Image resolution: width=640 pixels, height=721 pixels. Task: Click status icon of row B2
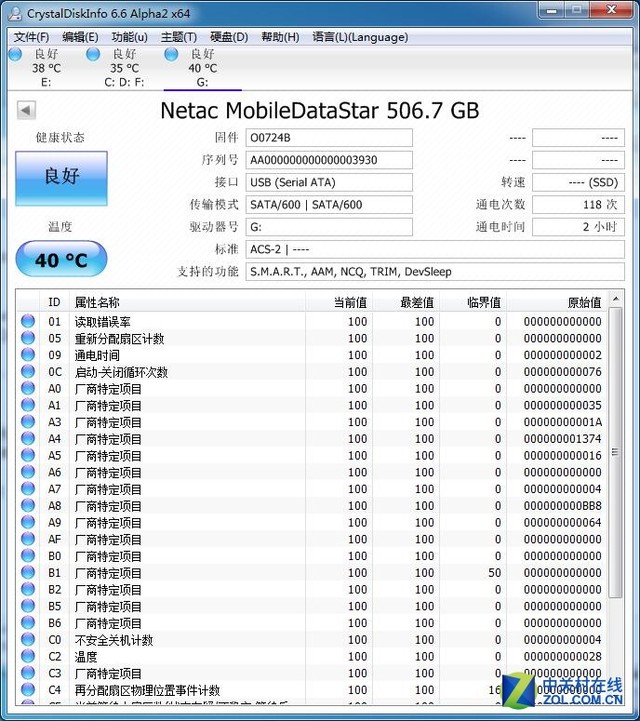pos(28,589)
